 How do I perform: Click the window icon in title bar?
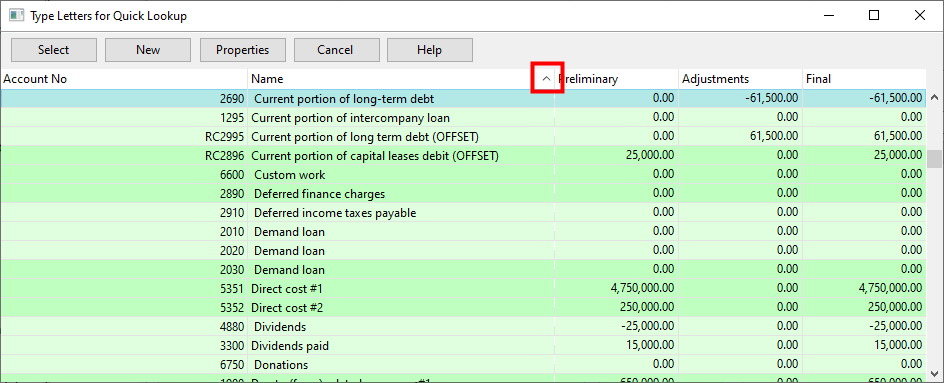[x=17, y=16]
